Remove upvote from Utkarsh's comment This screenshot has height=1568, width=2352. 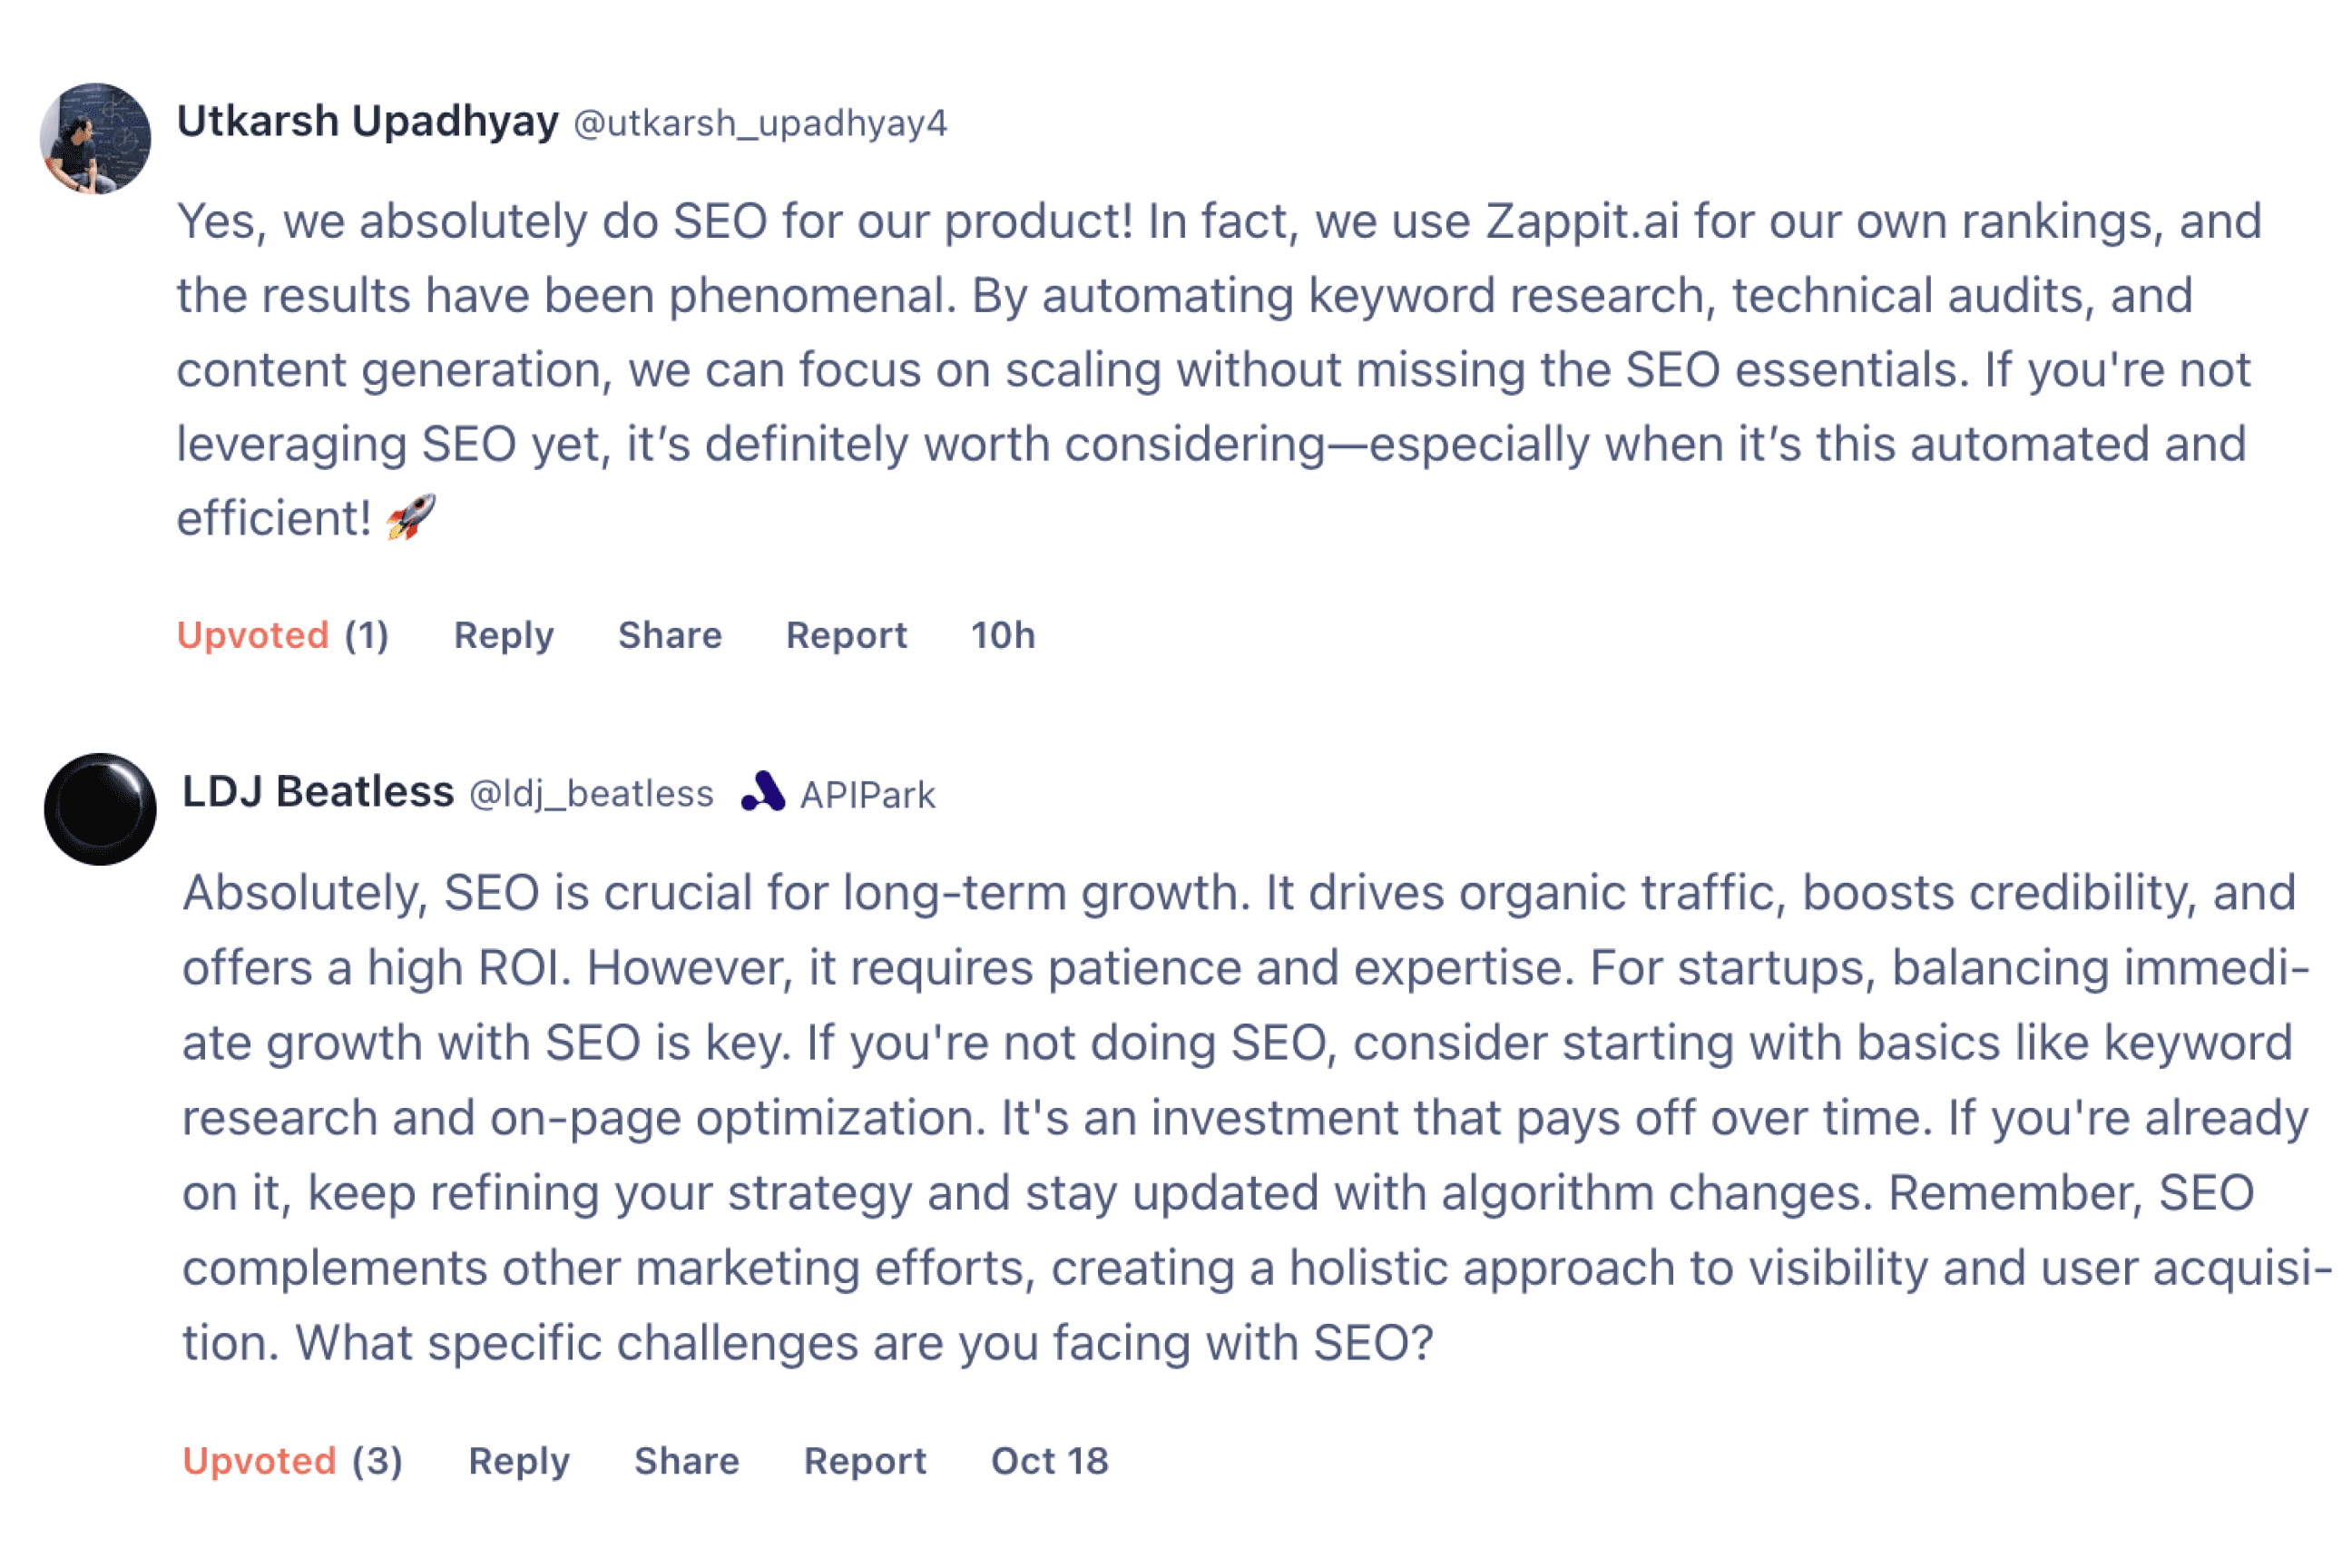click(253, 635)
